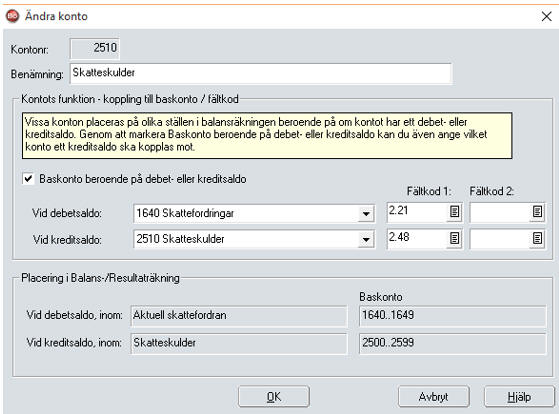Select the 1640 Skattefordringar combo box
This screenshot has height=414, width=559.
point(254,214)
